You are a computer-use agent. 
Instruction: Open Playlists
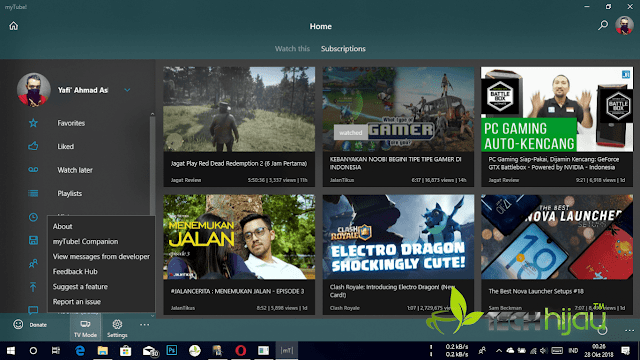(69, 193)
